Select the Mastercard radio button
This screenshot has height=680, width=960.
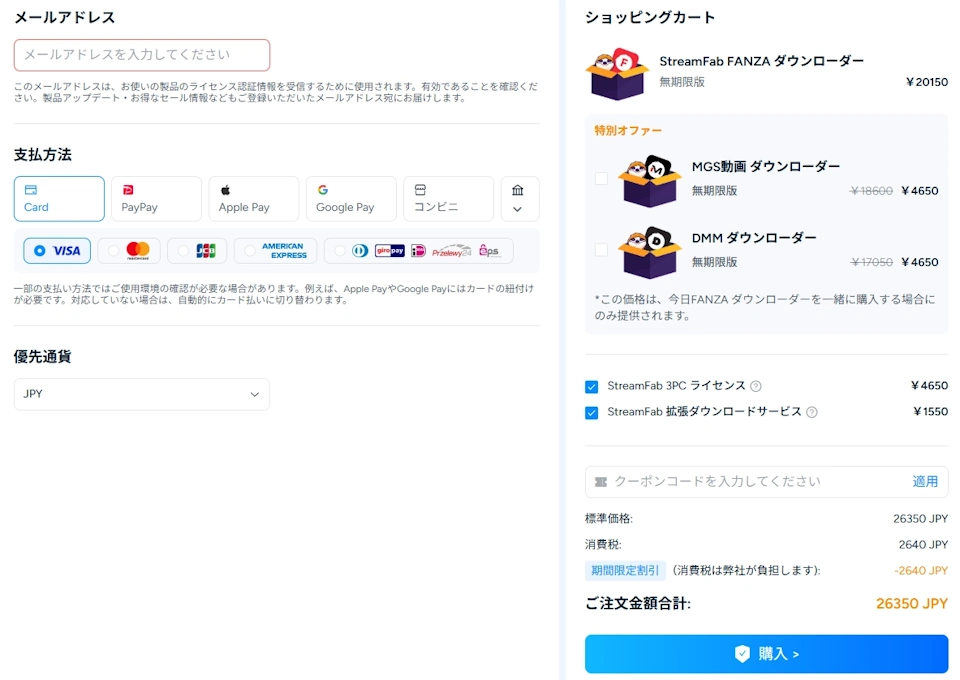[x=113, y=251]
